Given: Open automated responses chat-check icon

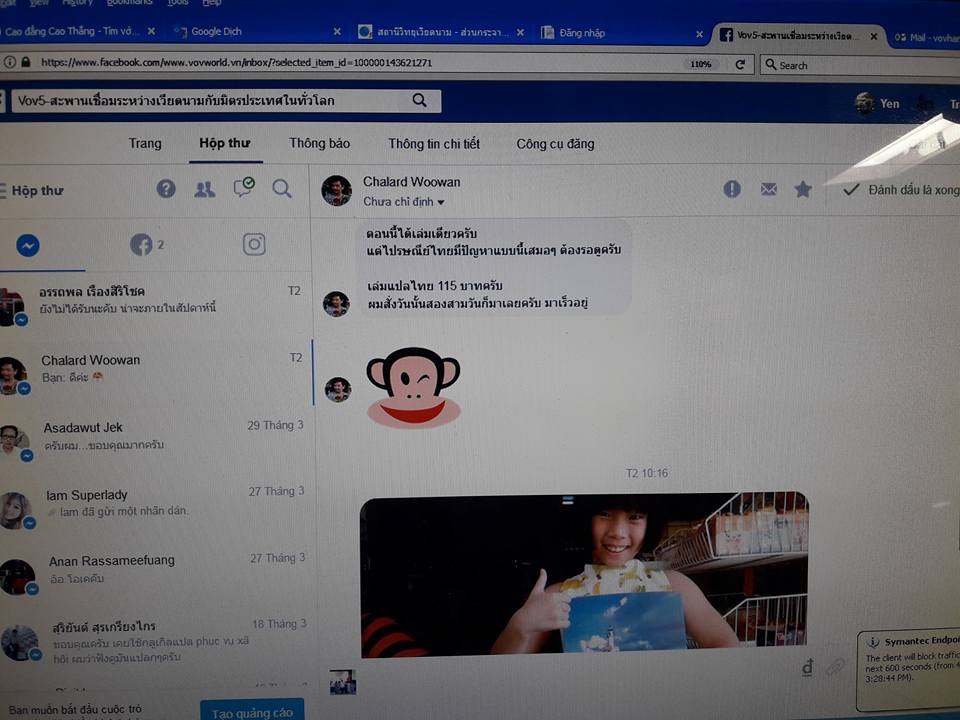Looking at the screenshot, I should (x=244, y=188).
